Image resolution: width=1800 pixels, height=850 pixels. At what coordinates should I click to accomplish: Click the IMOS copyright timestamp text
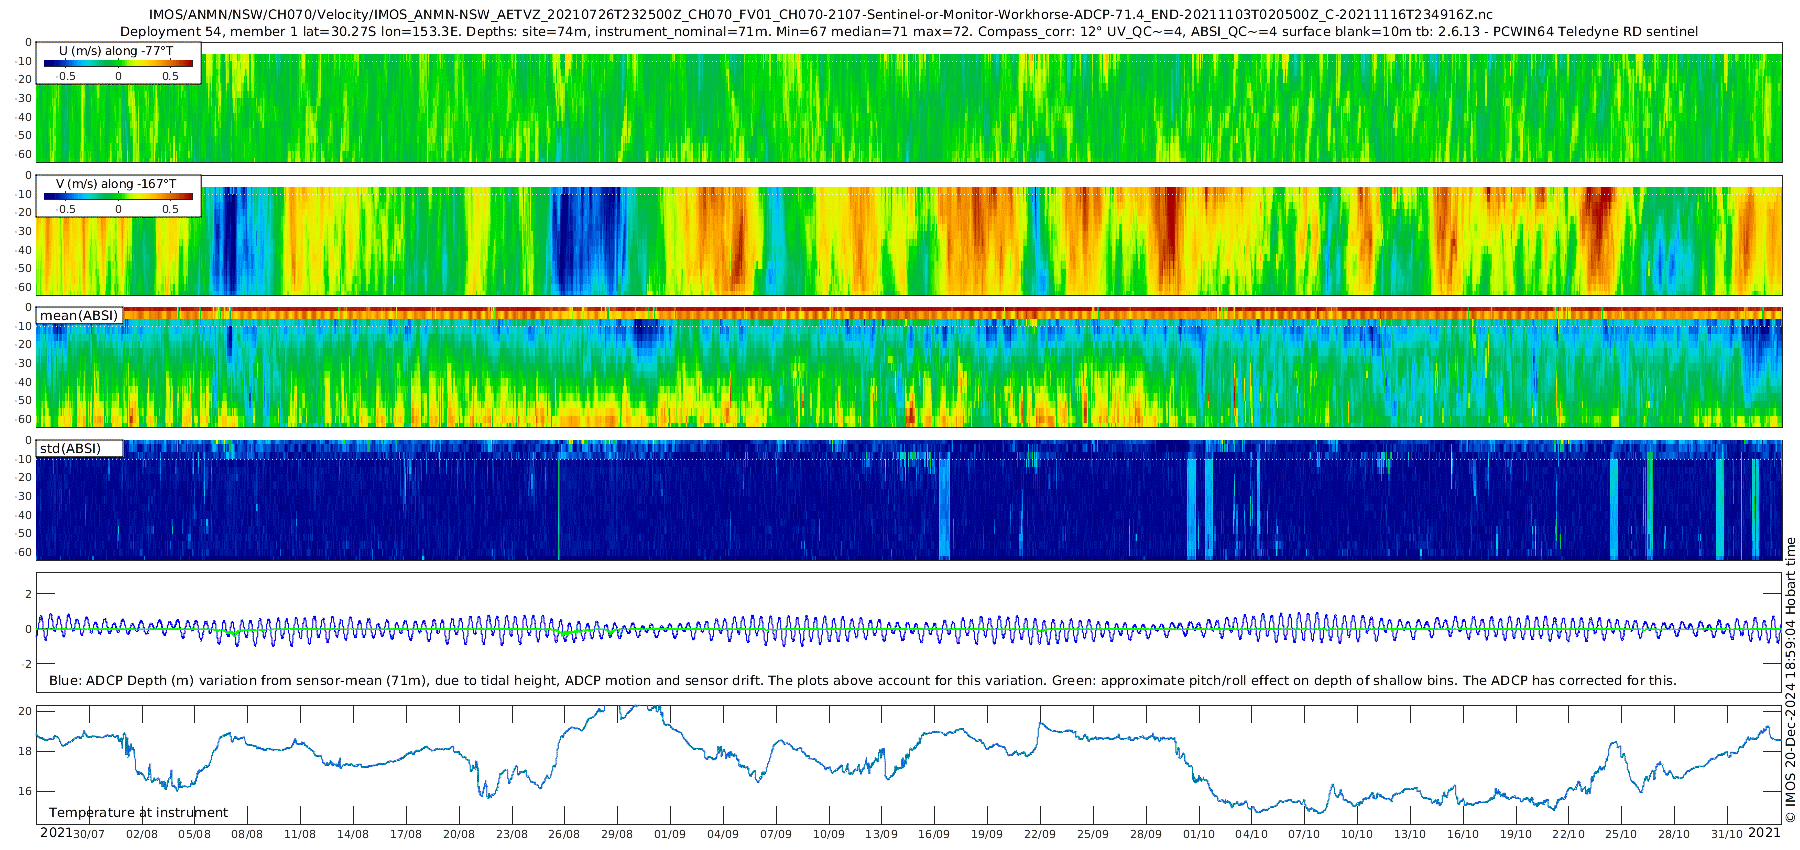point(1790,680)
